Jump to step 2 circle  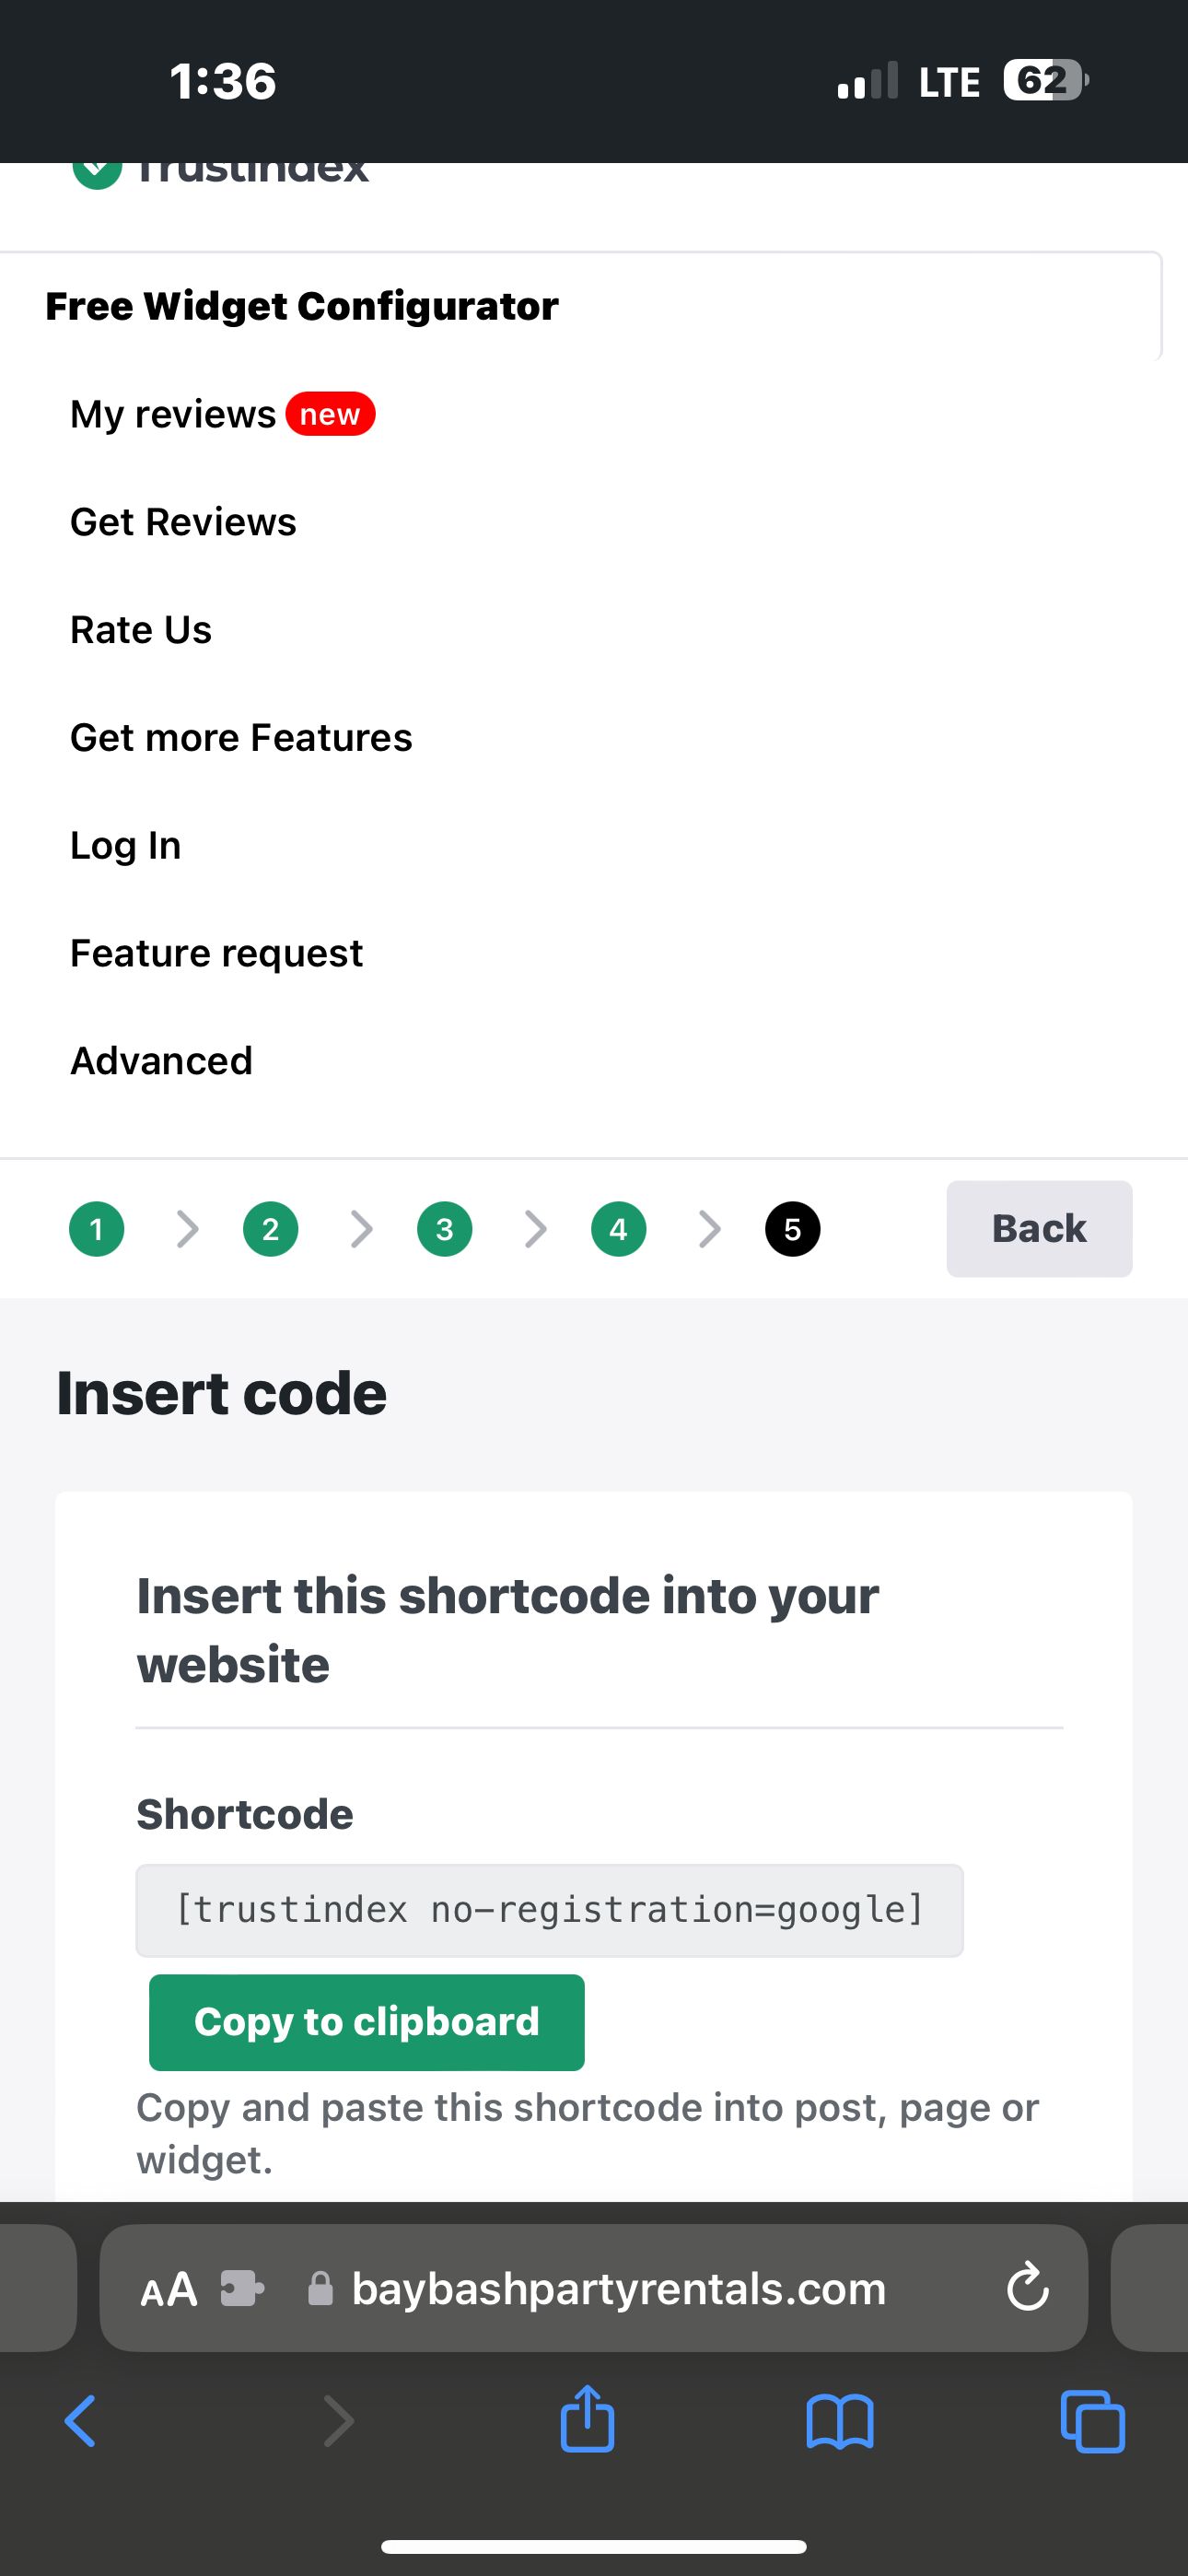[x=271, y=1229]
